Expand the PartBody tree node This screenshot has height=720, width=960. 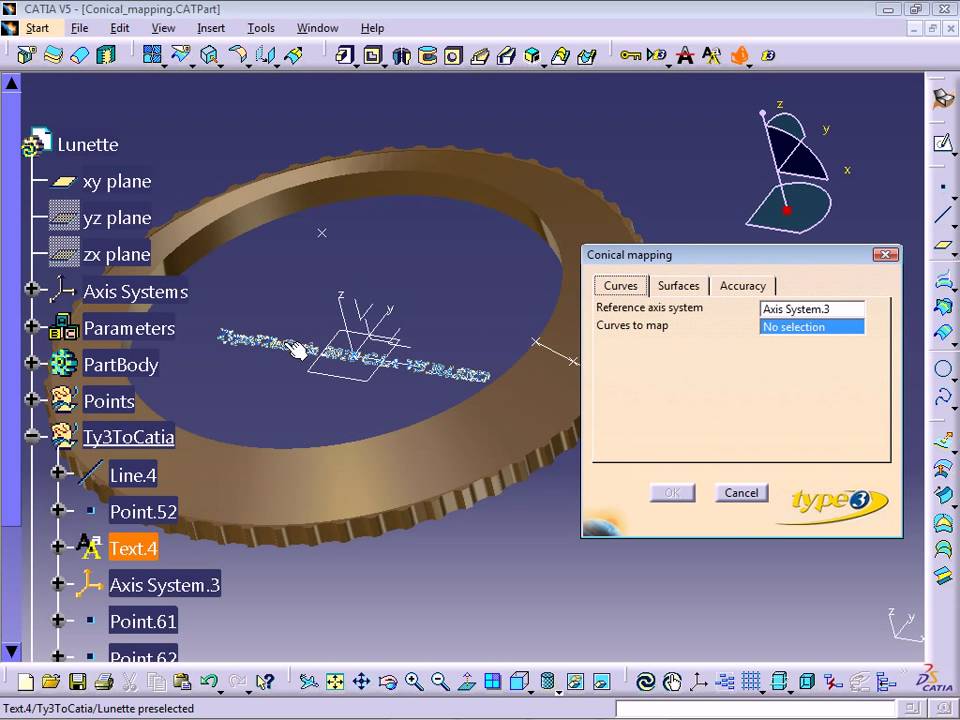32,362
